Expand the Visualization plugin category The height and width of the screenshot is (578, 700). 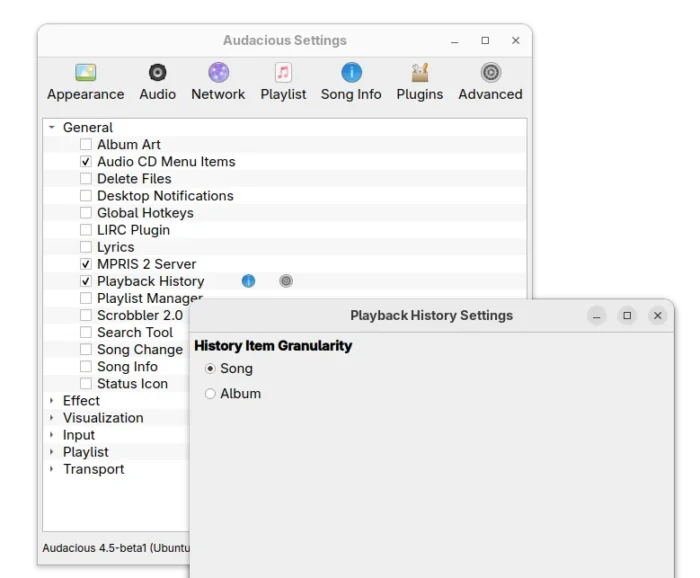point(52,418)
